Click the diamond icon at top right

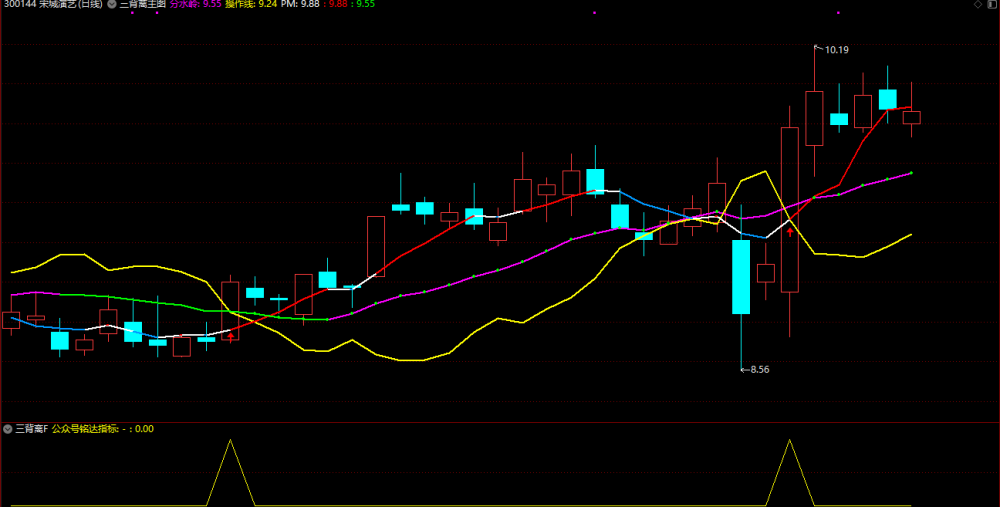pos(978,4)
